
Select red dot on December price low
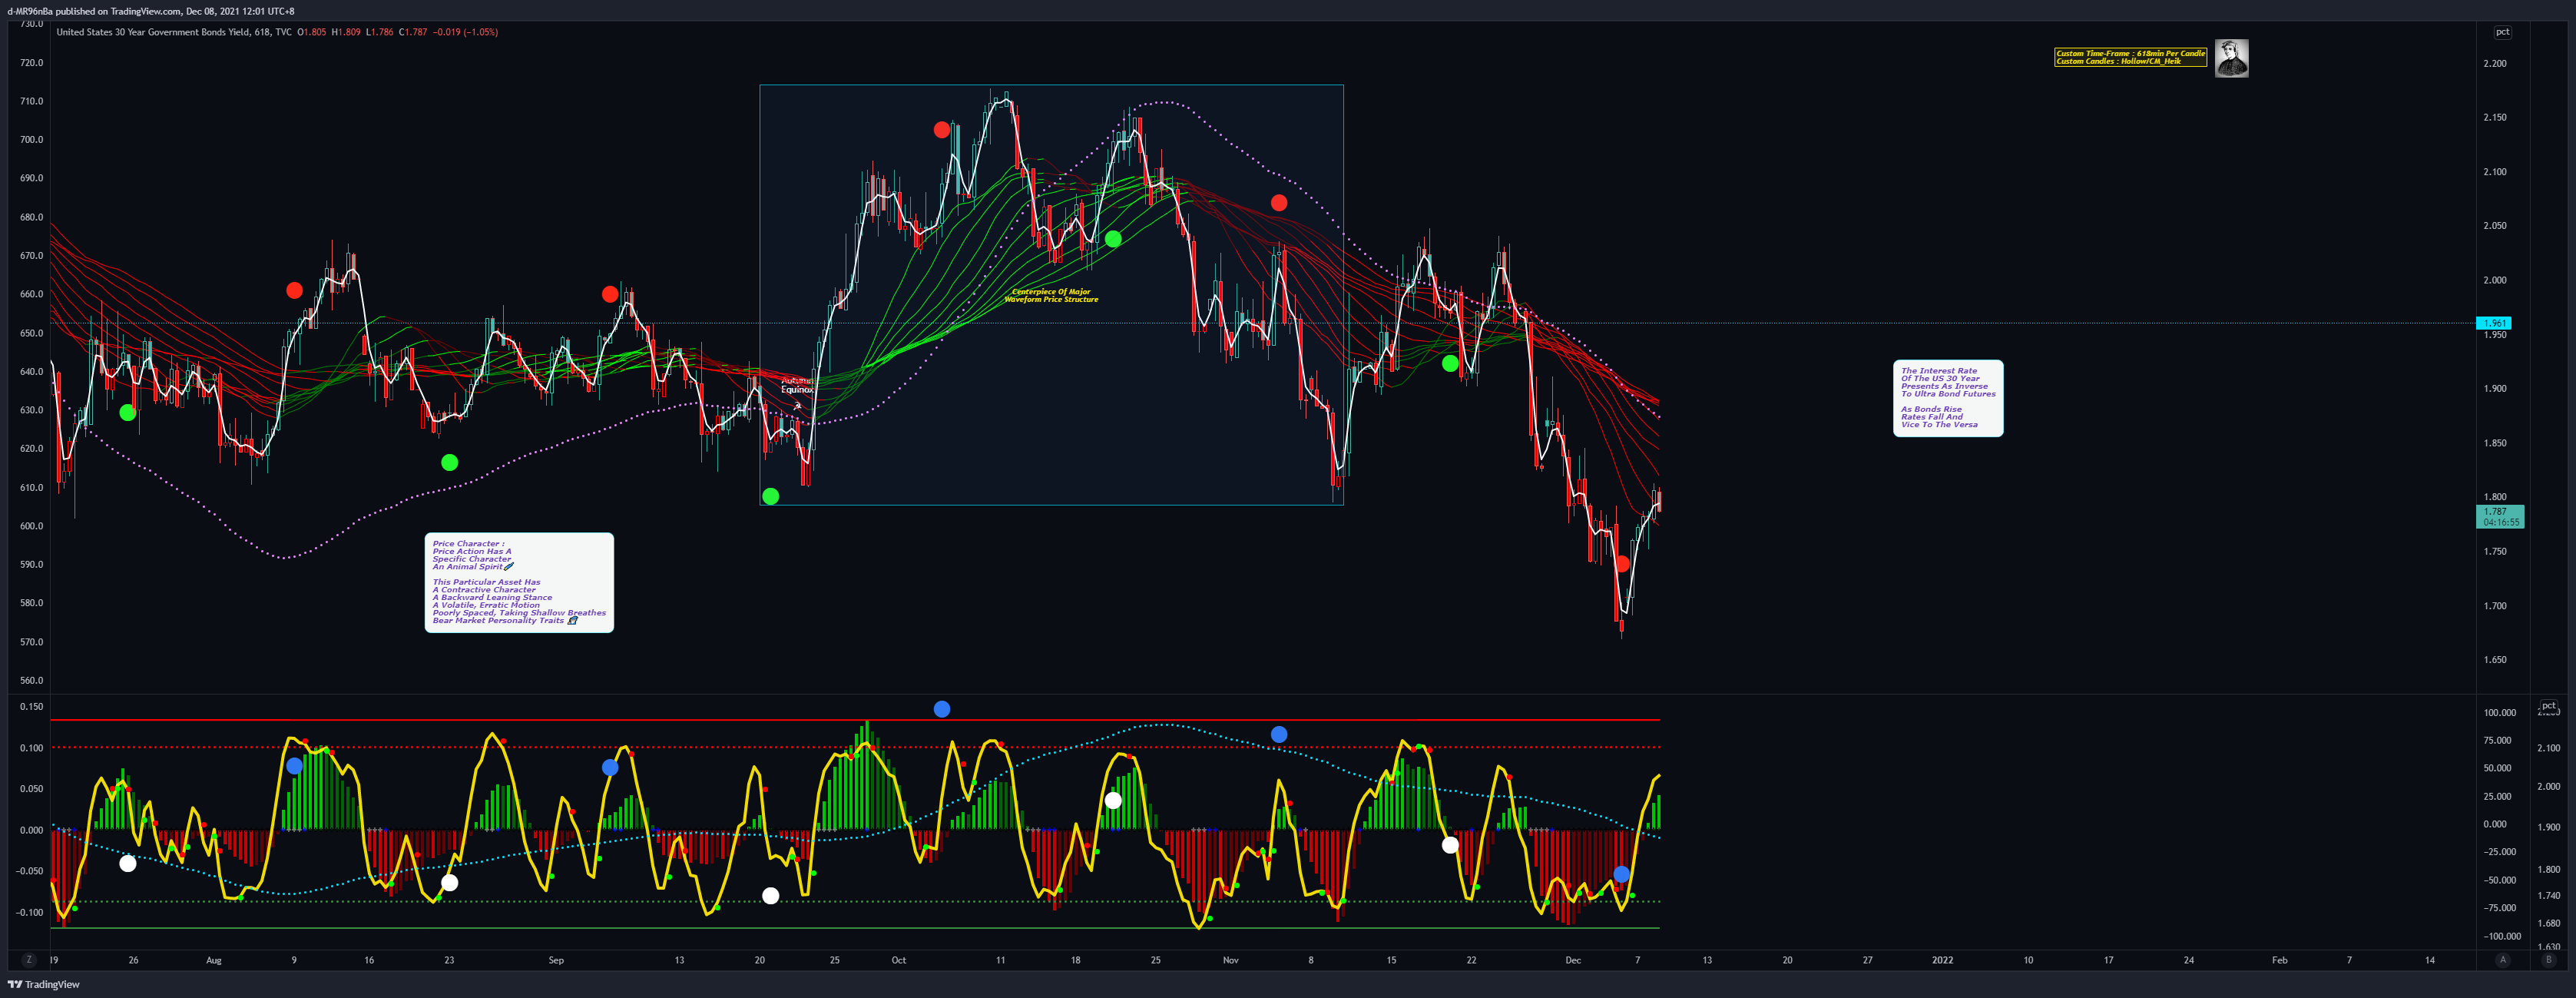1621,564
